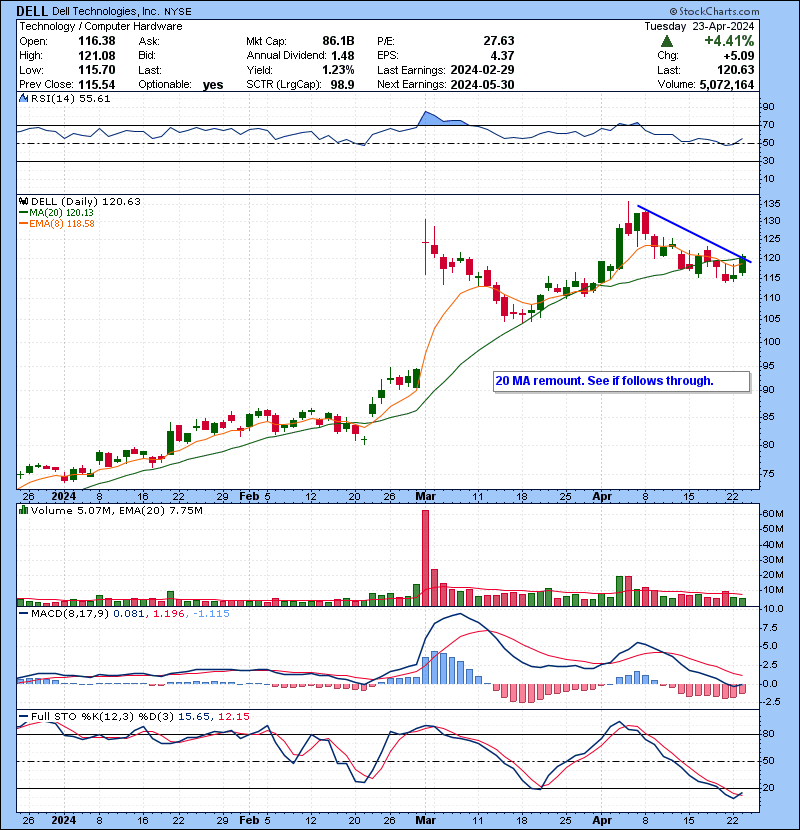Click the RSI(14) 55.61 panel label
Image resolution: width=800 pixels, height=830 pixels.
point(70,98)
